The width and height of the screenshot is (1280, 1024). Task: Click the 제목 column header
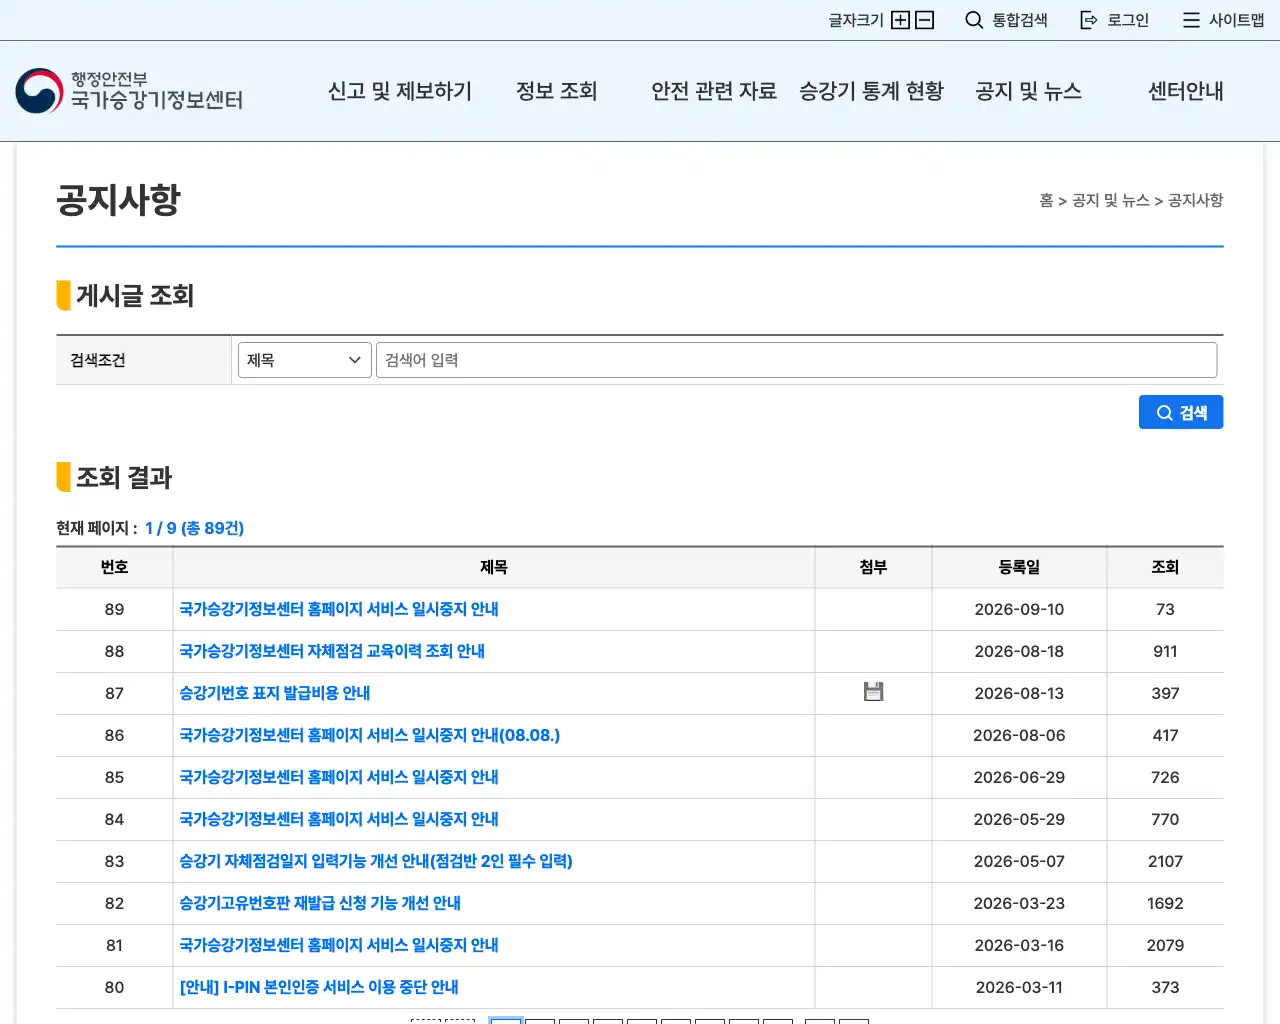[494, 567]
